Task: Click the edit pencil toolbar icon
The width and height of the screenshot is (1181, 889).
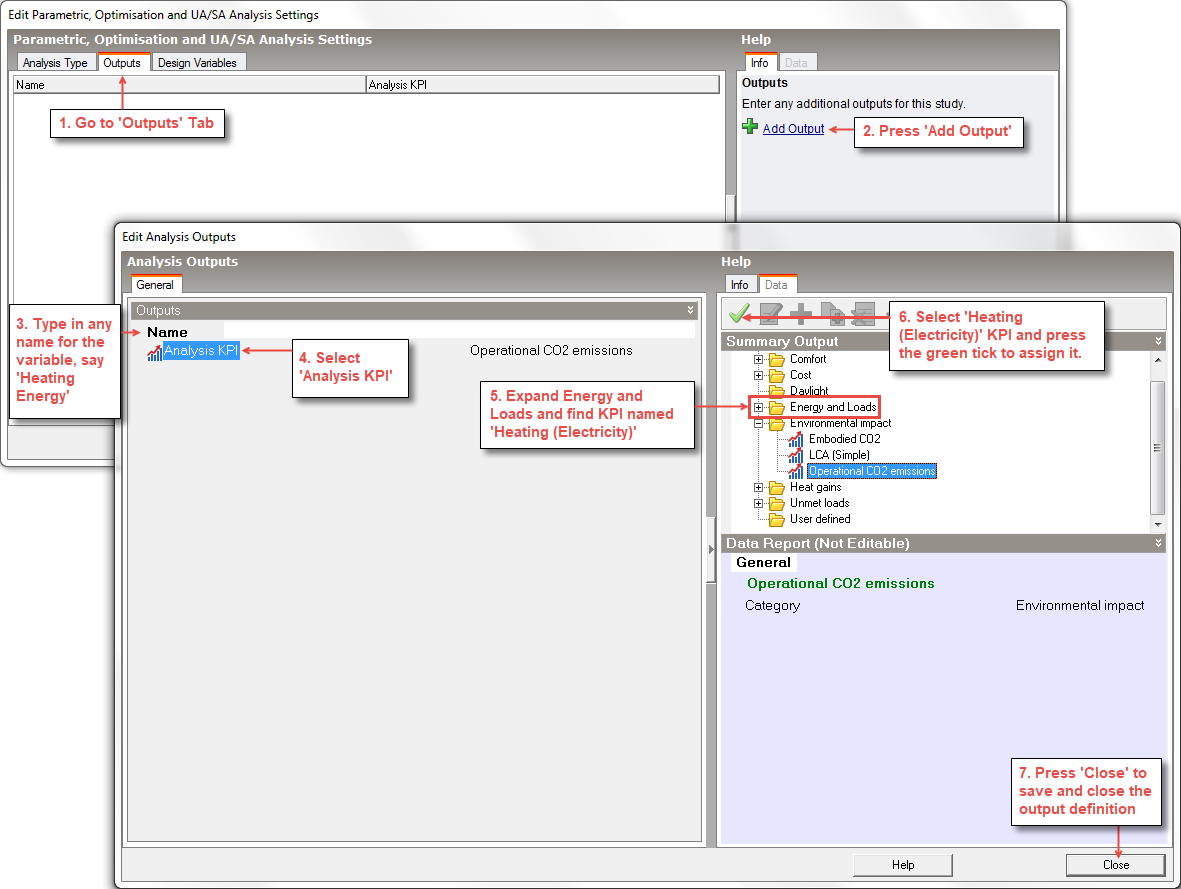Action: [x=770, y=314]
